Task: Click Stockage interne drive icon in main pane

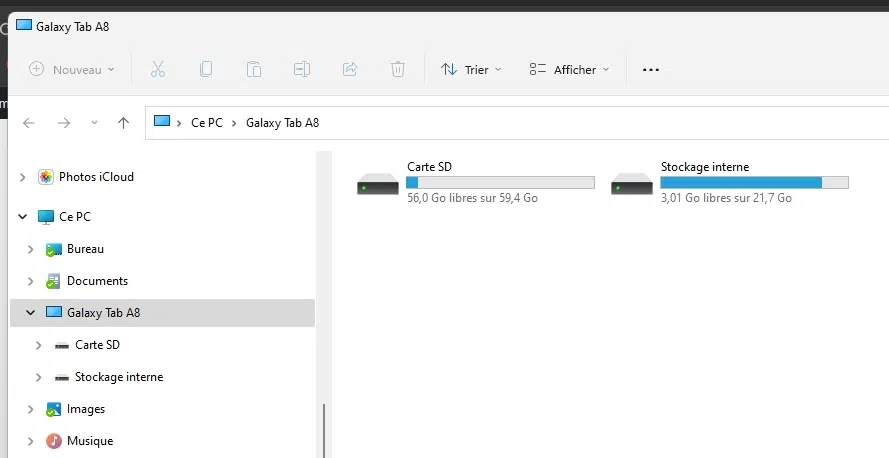Action: tap(632, 184)
